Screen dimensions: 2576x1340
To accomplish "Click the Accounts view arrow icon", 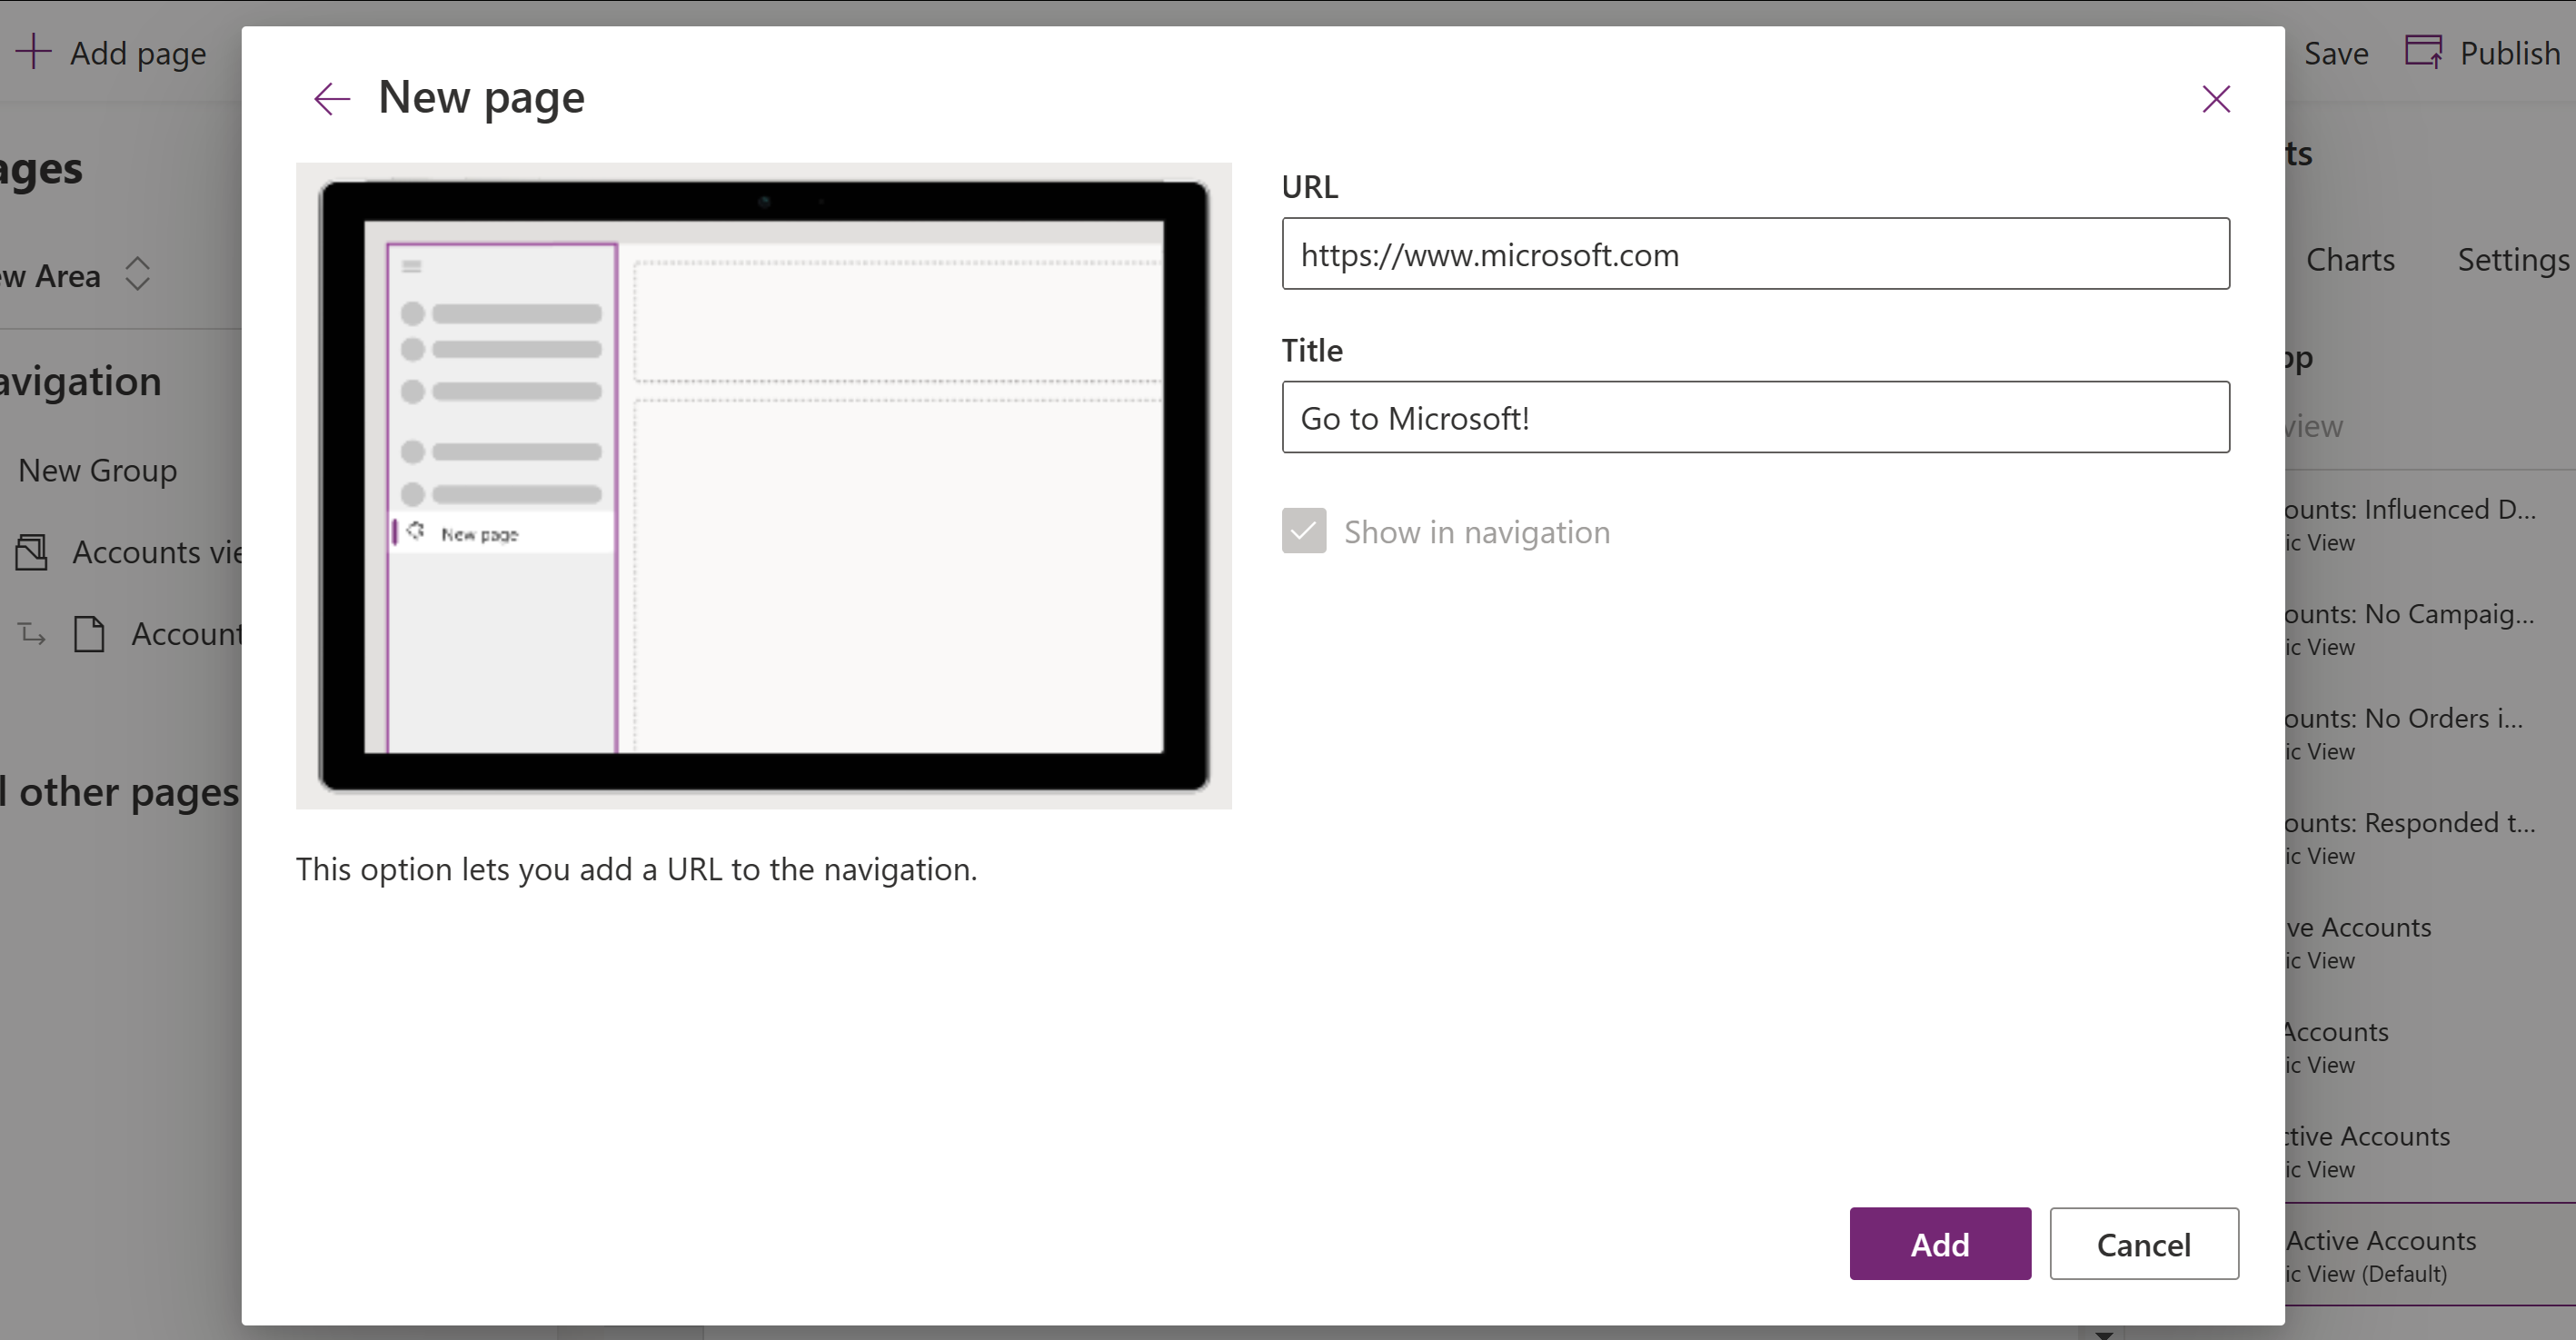I will pyautogui.click(x=31, y=633).
